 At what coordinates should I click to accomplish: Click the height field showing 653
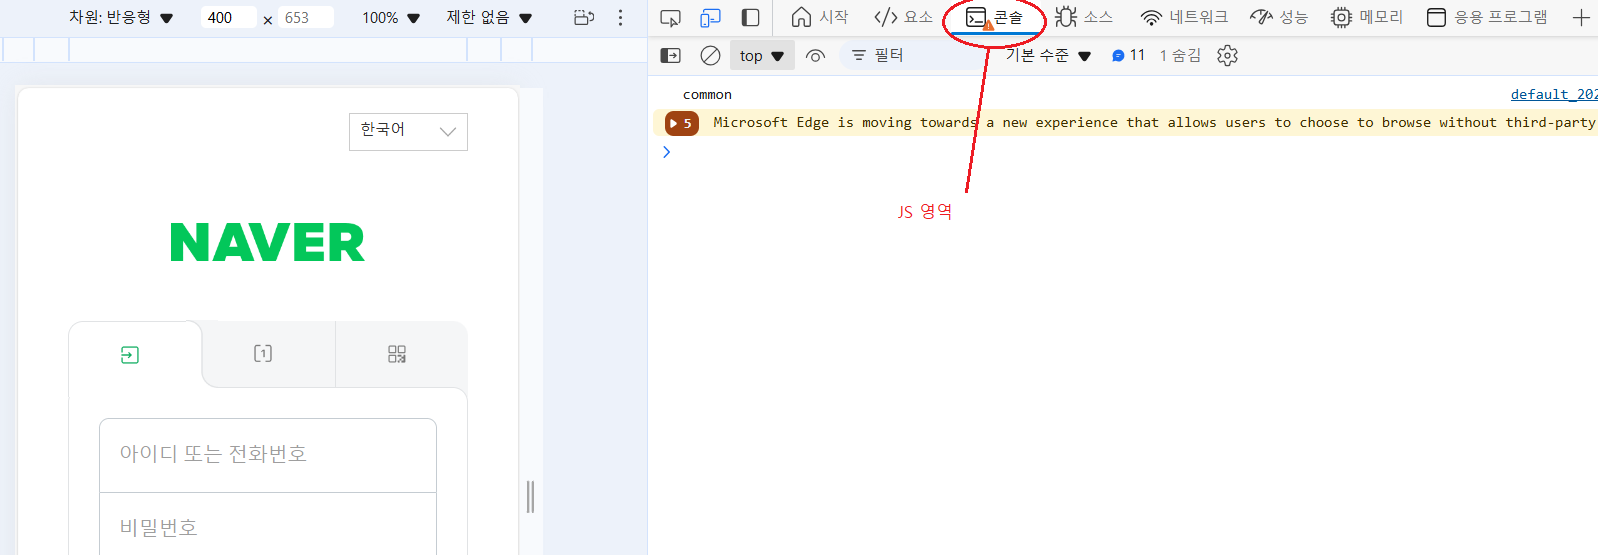click(x=306, y=18)
